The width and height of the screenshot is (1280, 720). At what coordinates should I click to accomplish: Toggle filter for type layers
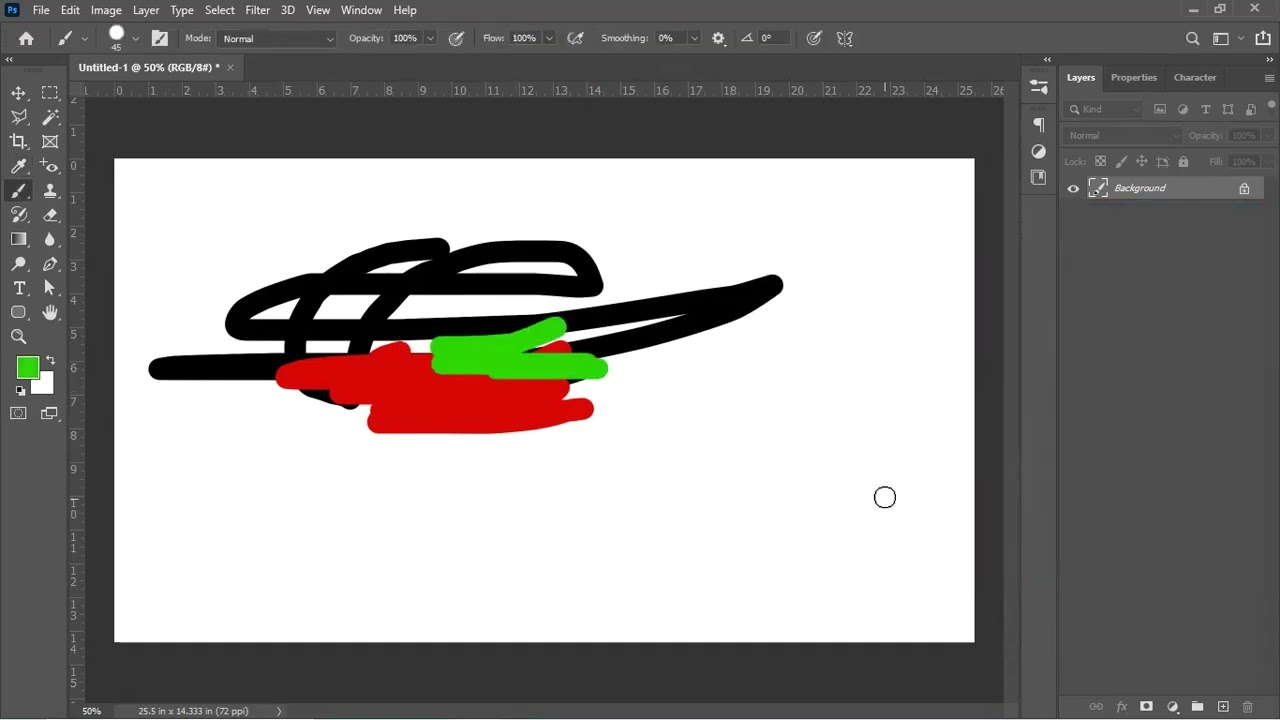coord(1205,109)
